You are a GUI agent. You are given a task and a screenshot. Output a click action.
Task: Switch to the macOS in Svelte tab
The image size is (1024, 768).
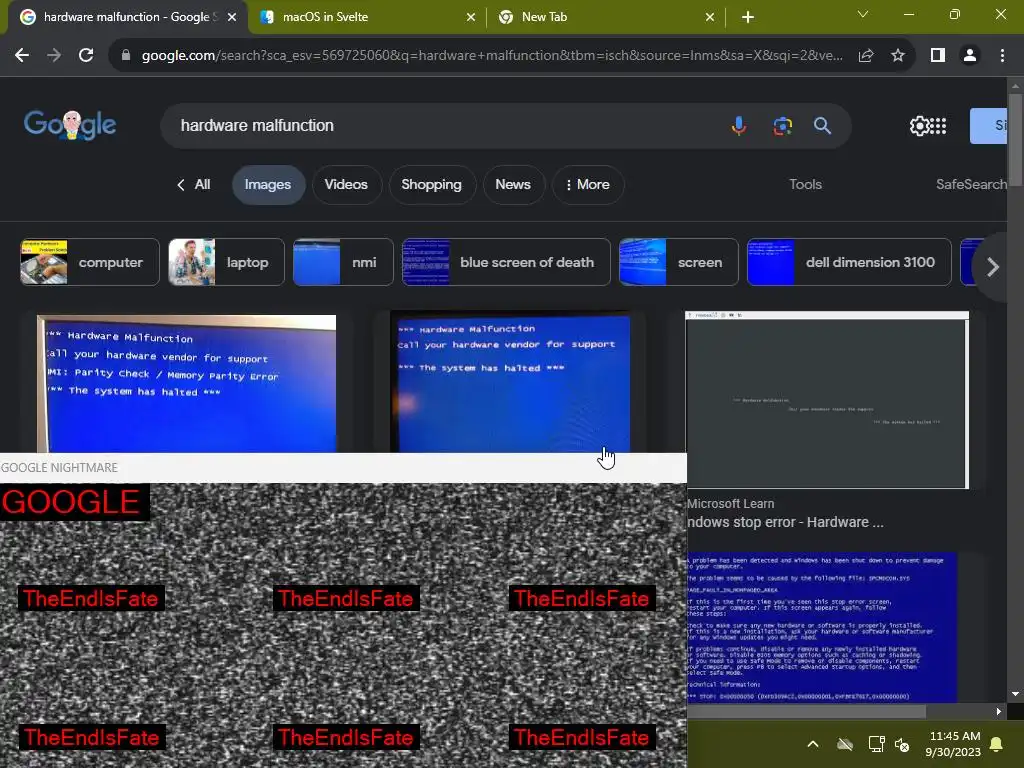click(368, 17)
